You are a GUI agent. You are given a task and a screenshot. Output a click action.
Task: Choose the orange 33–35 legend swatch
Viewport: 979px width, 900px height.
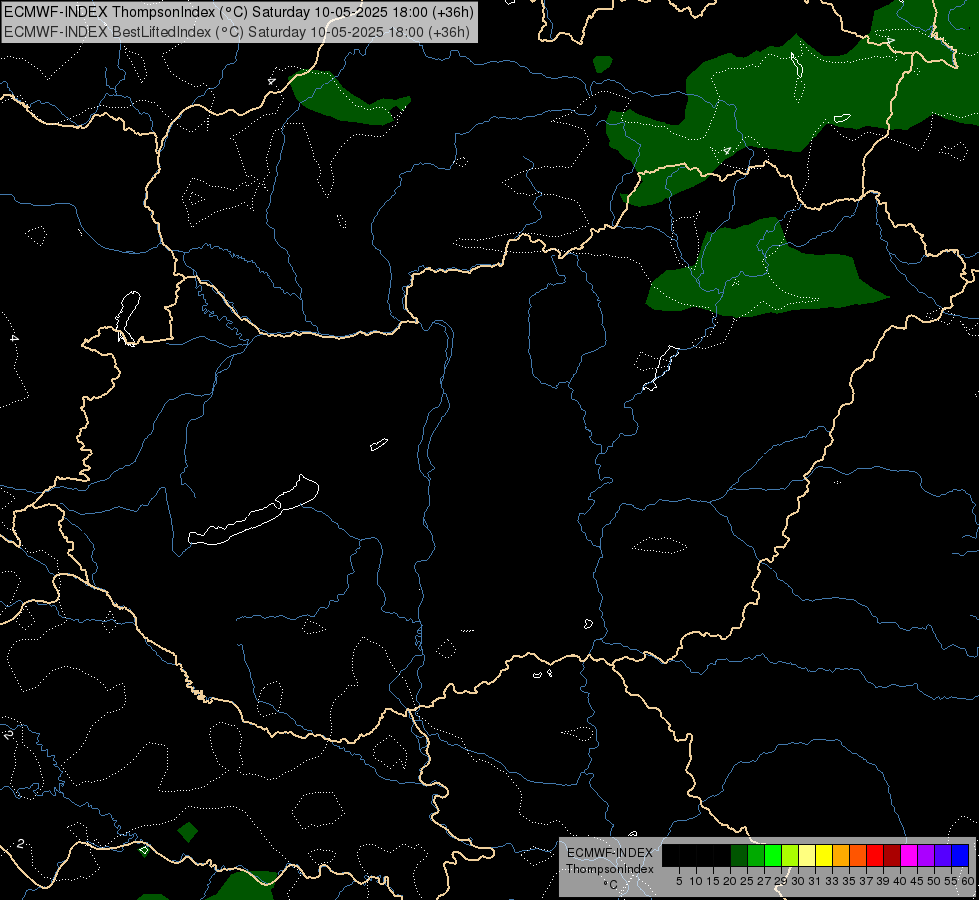(841, 855)
